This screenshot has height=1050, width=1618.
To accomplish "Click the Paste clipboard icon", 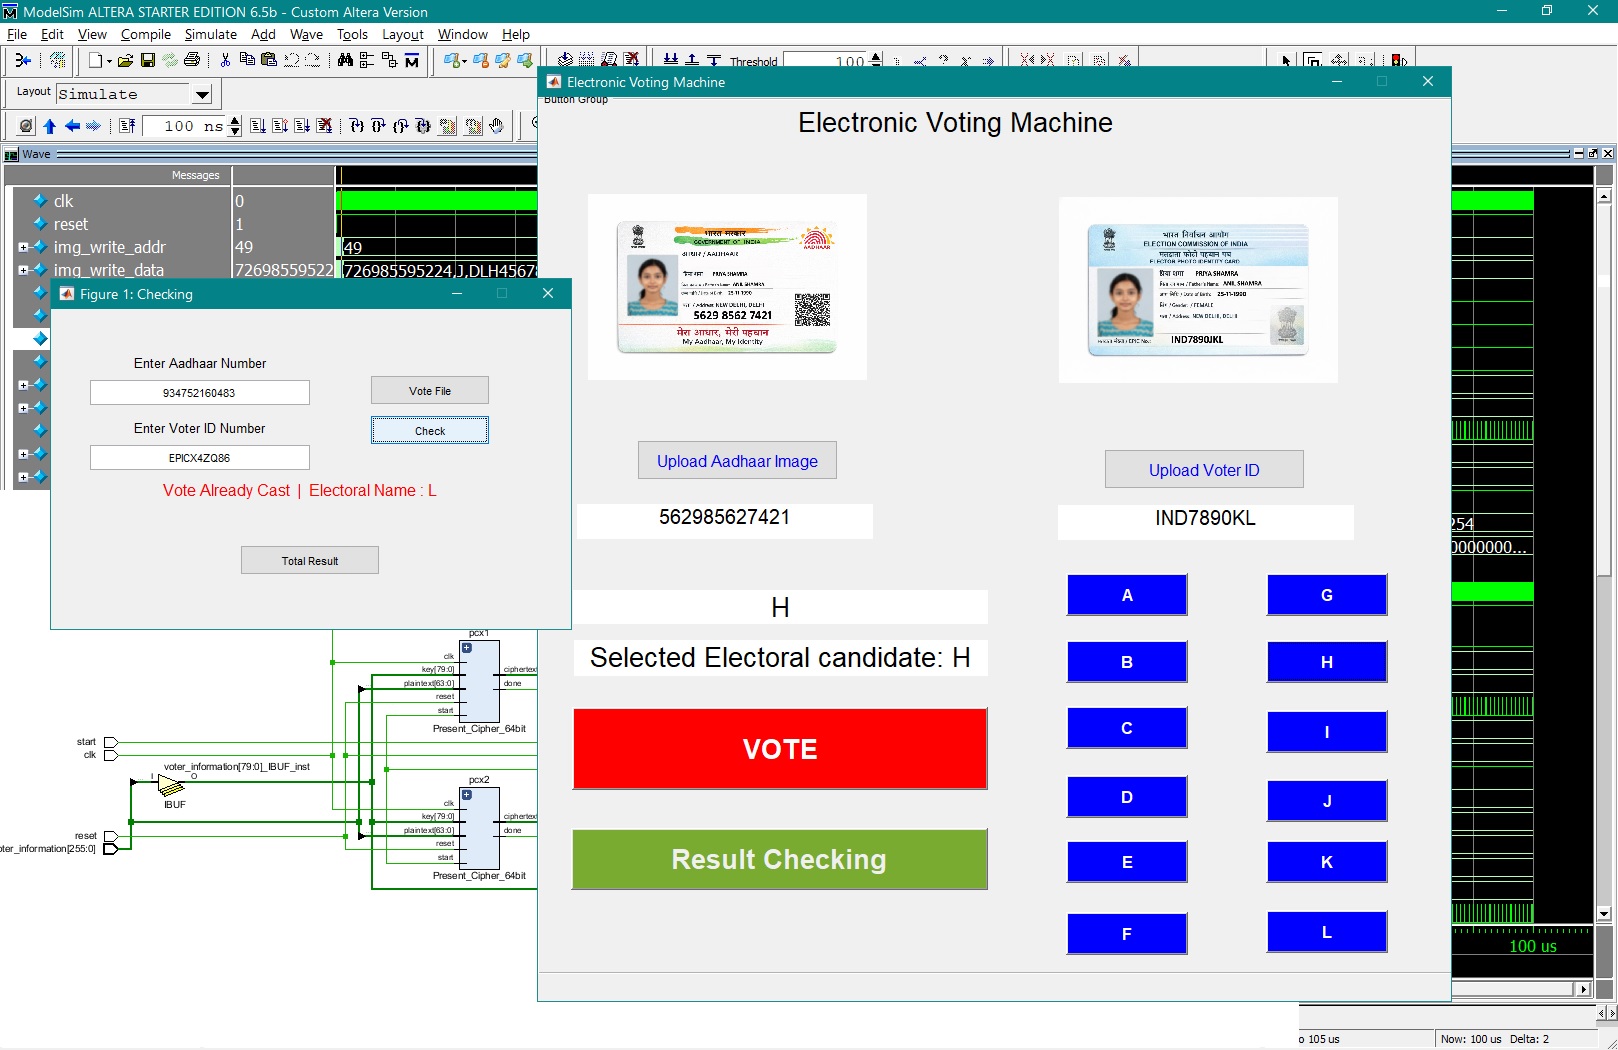I will [x=269, y=61].
